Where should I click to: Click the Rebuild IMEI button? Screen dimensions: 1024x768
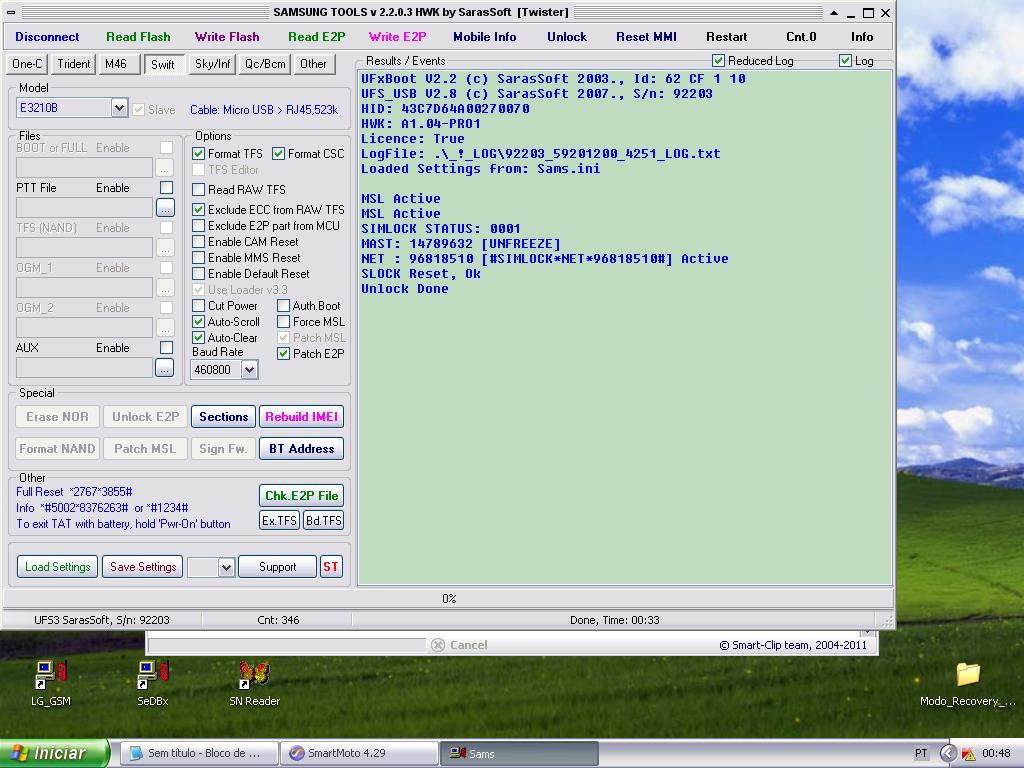tap(302, 417)
